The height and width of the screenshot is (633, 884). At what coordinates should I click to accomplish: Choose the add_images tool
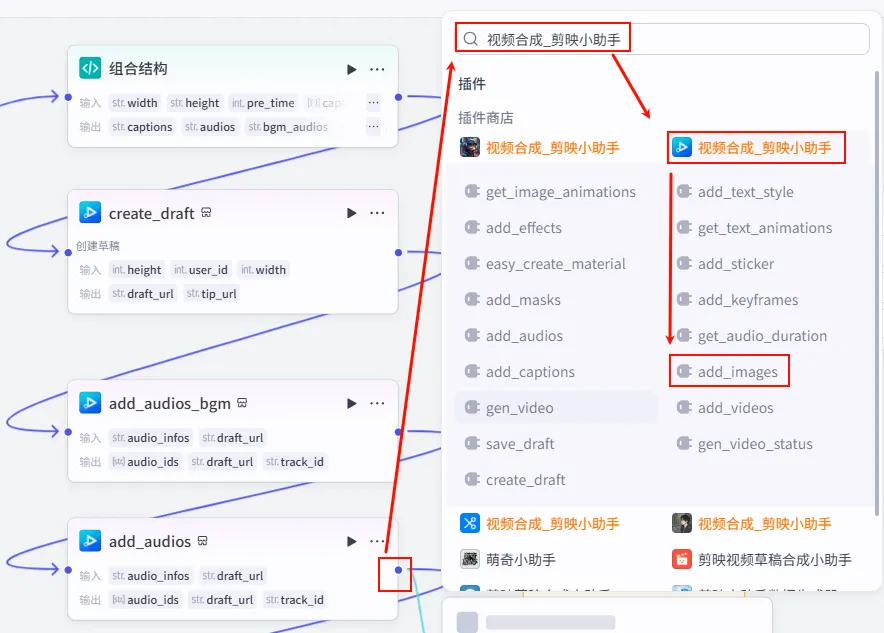[x=727, y=373]
